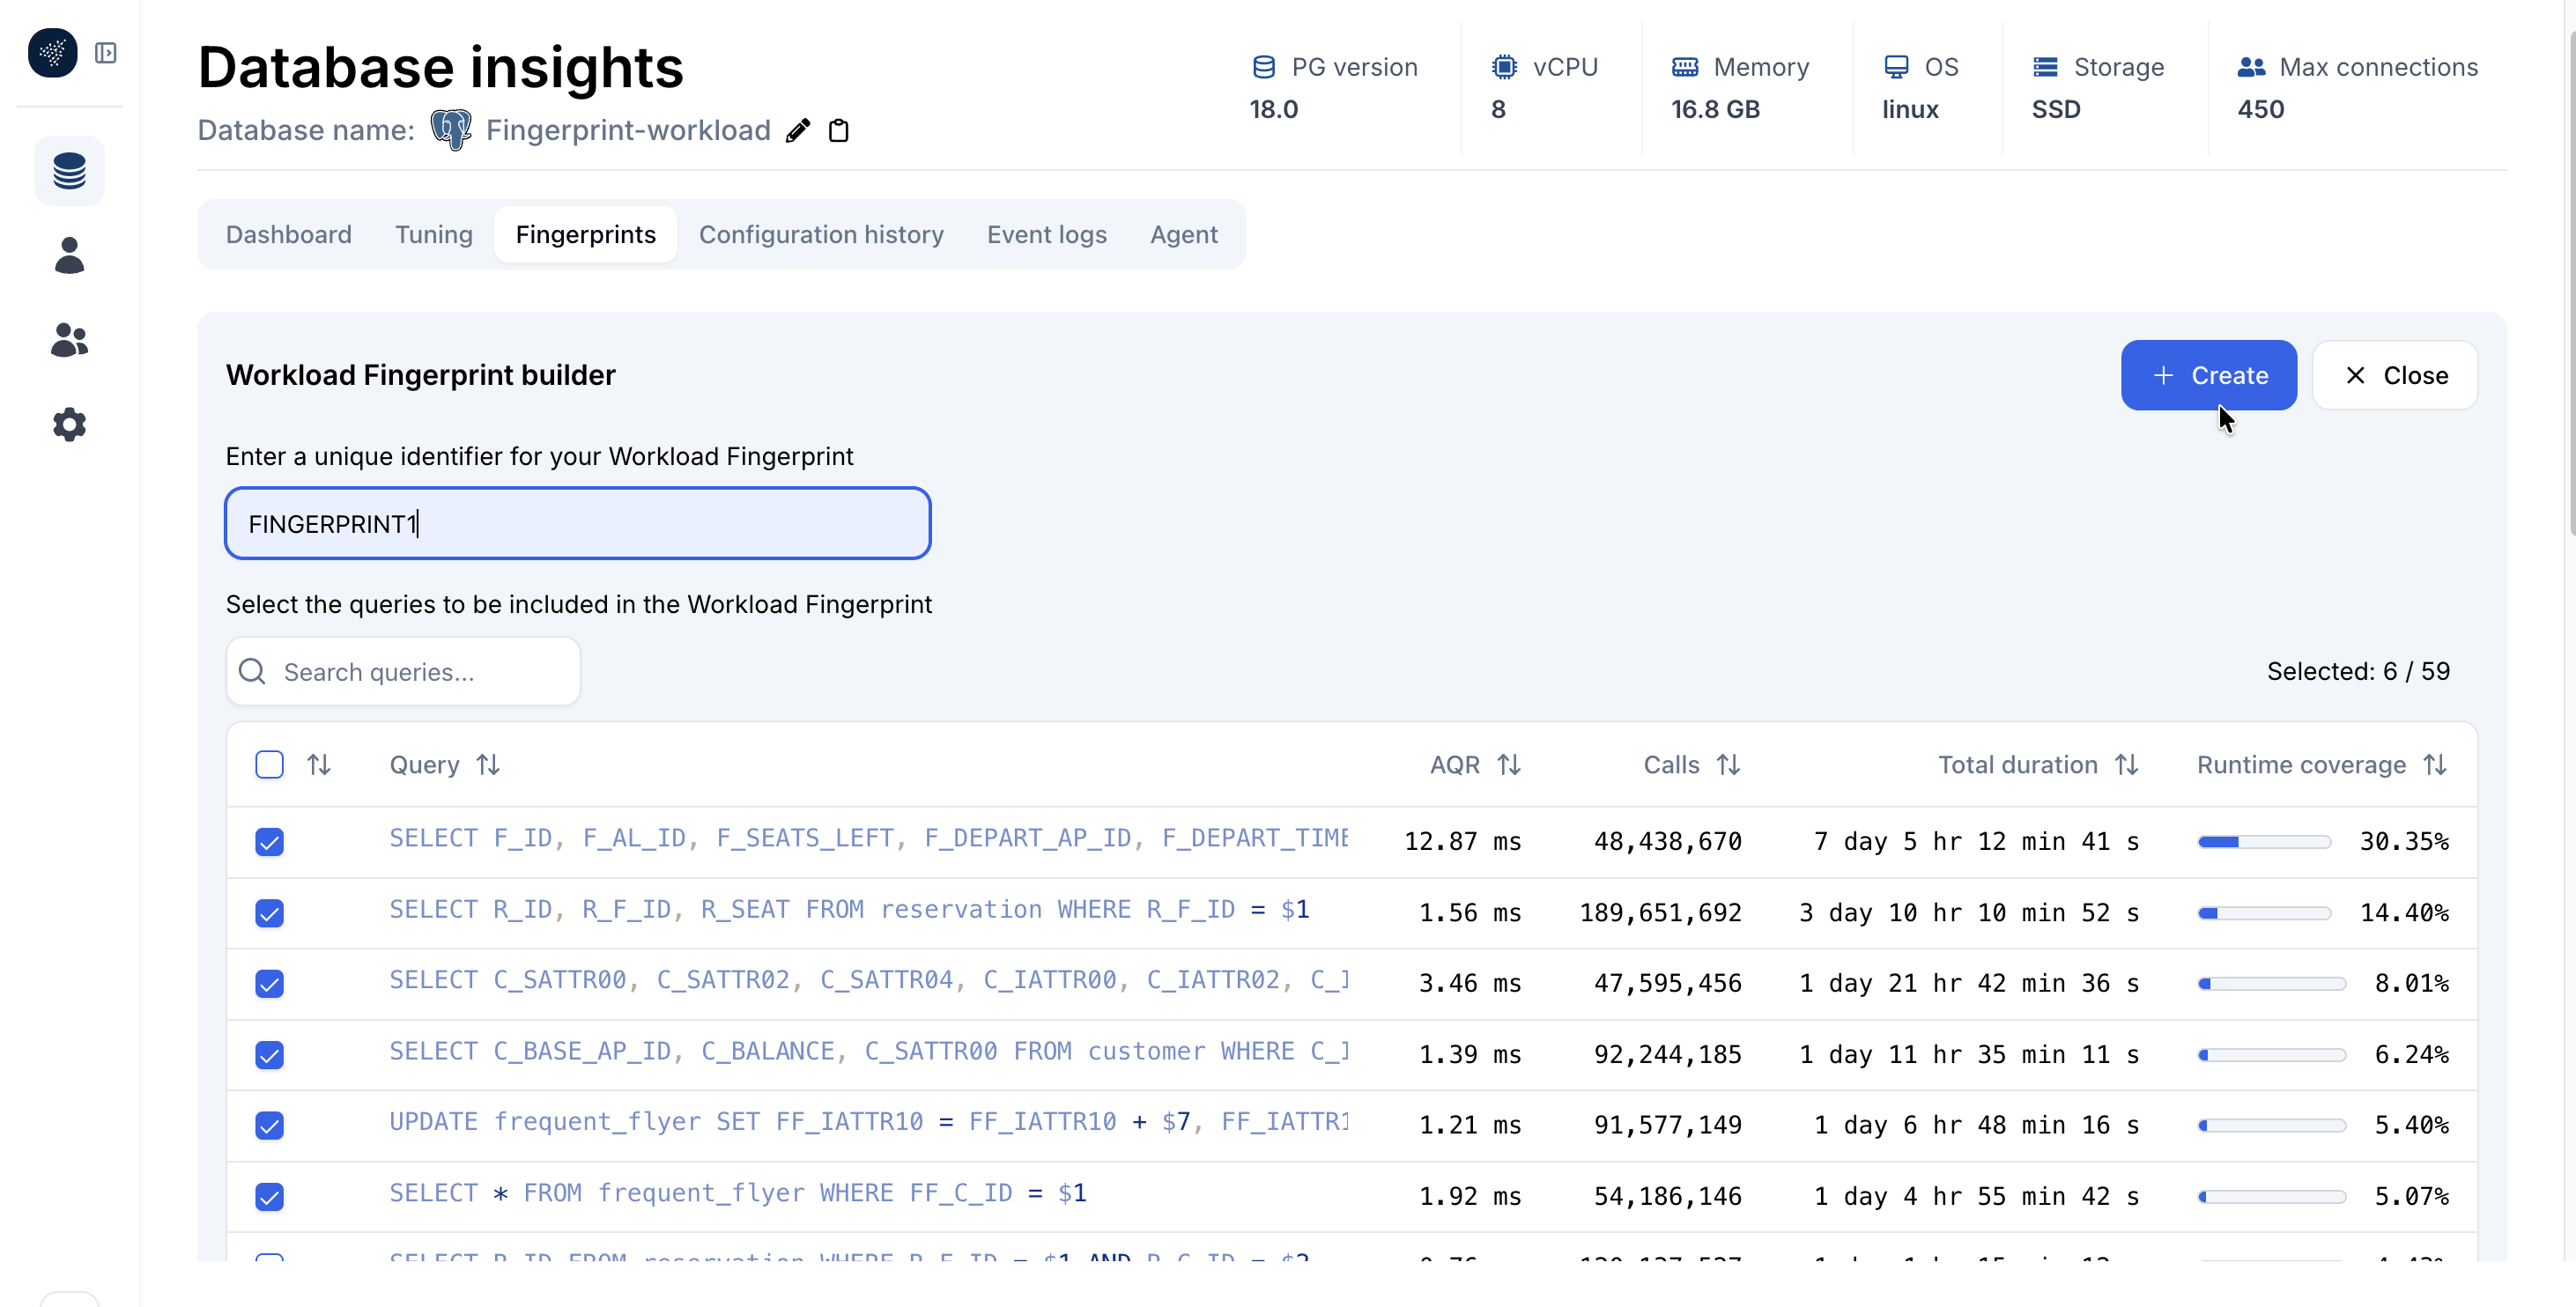This screenshot has width=2576, height=1307.
Task: Open the databases section in the sidebar
Action: pyautogui.click(x=69, y=171)
